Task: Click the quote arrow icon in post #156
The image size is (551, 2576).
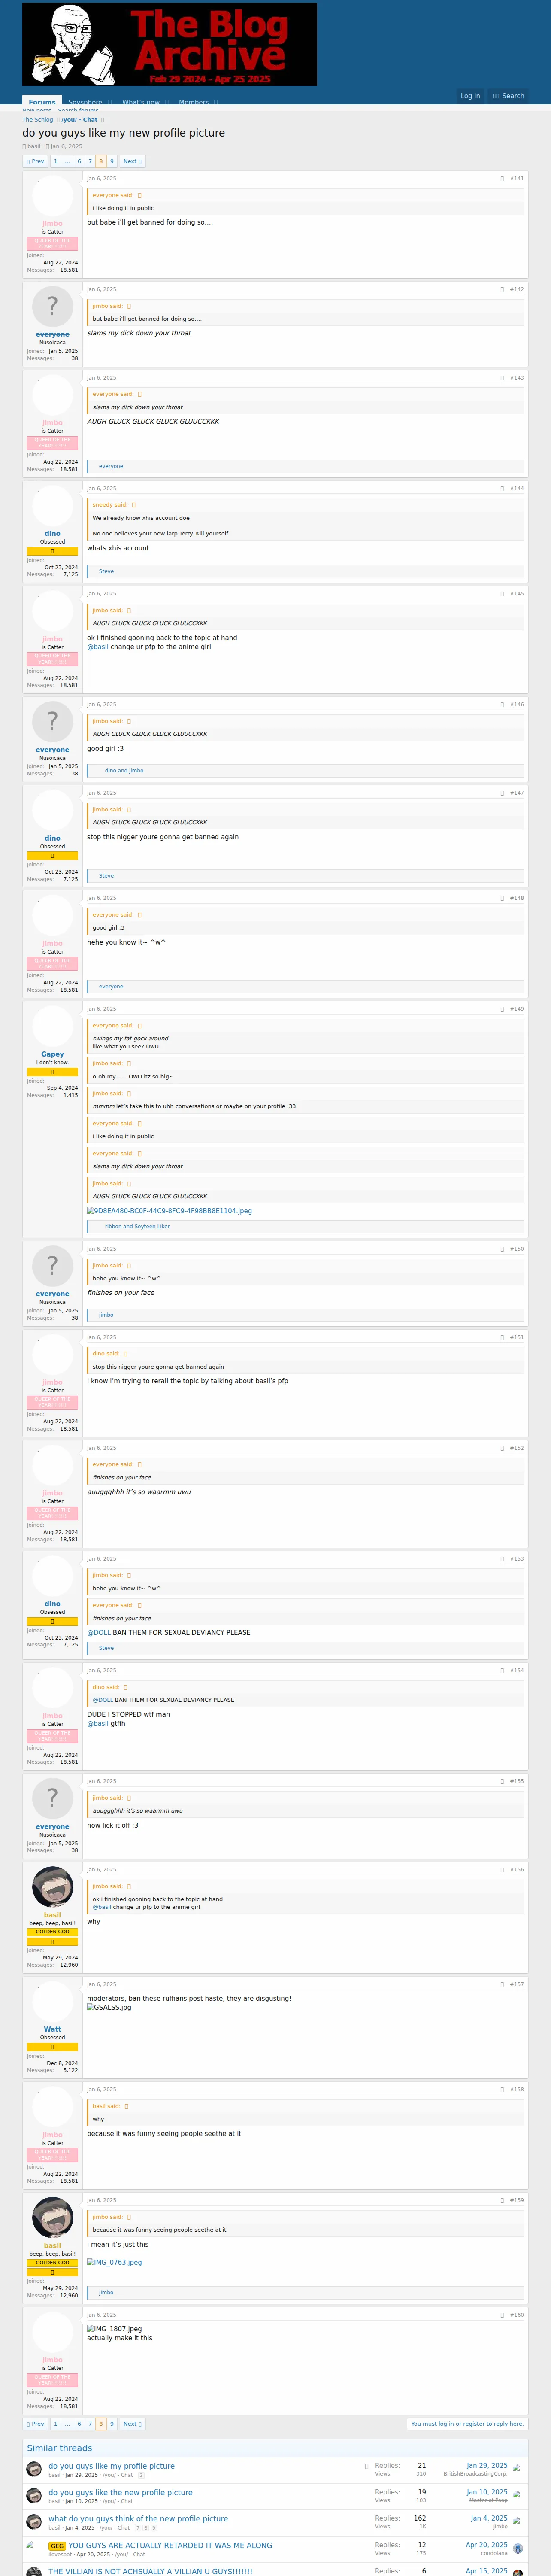Action: [x=129, y=1887]
